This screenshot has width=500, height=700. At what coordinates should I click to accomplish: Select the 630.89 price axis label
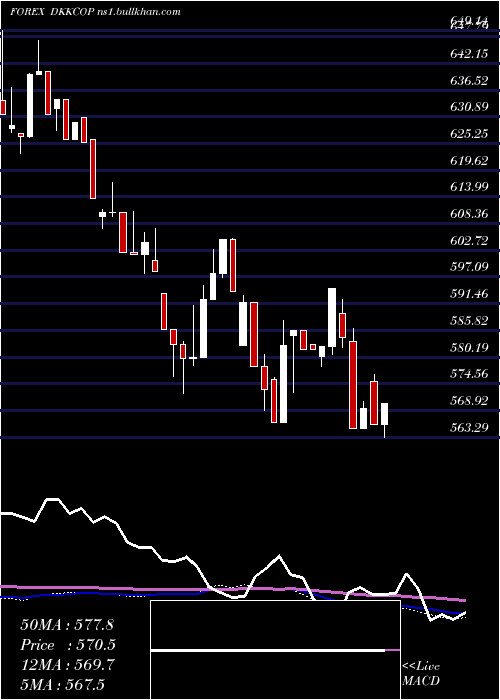point(469,107)
